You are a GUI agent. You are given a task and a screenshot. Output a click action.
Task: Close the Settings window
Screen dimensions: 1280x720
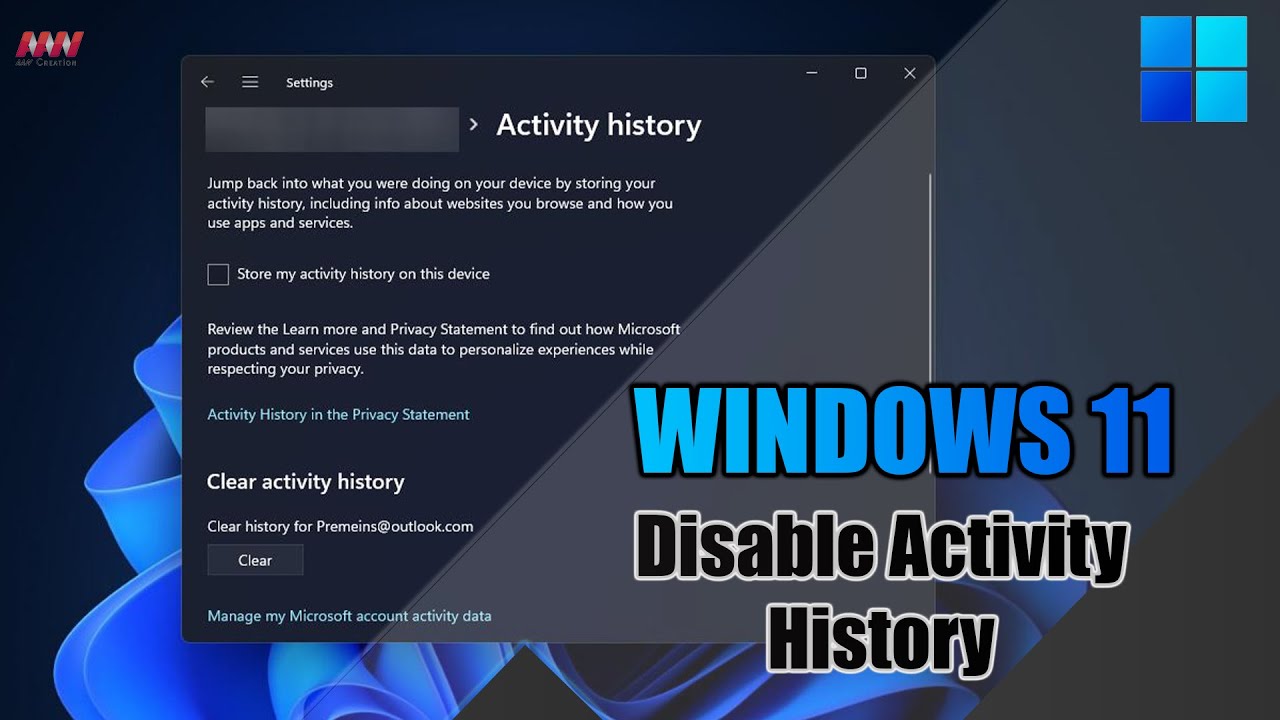coord(909,73)
